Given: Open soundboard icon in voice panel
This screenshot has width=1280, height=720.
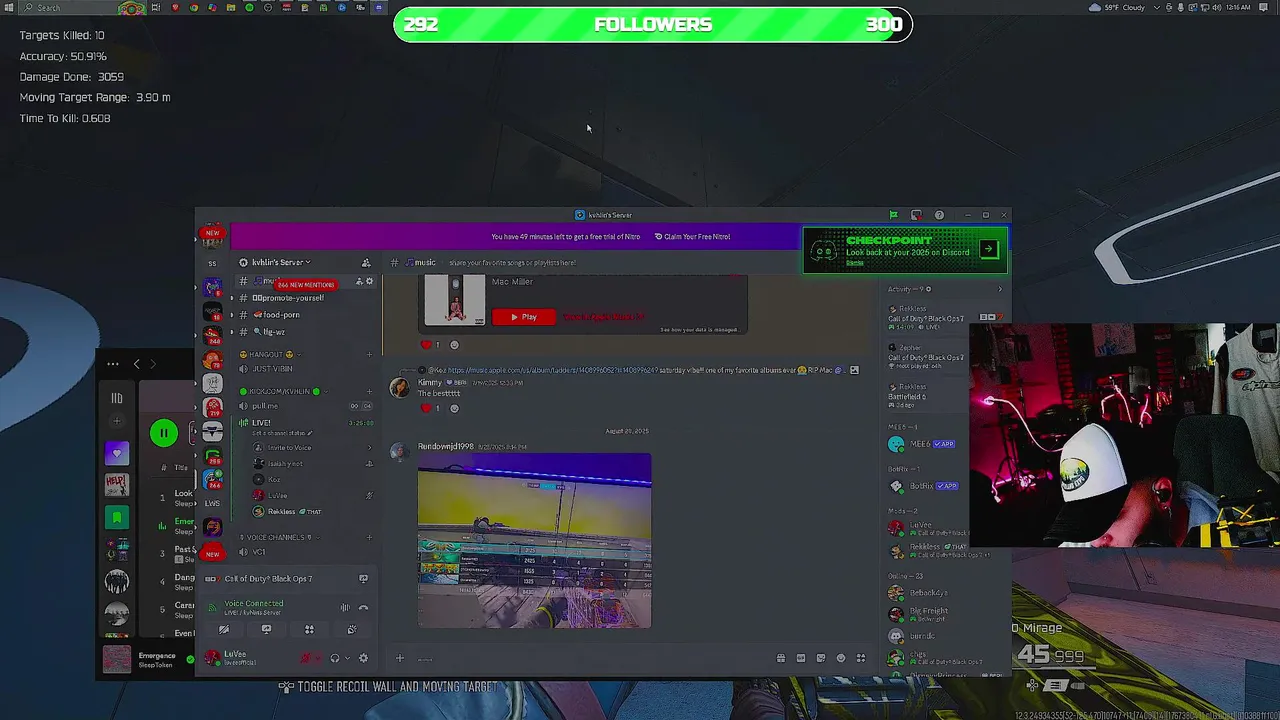Looking at the screenshot, I should (351, 630).
